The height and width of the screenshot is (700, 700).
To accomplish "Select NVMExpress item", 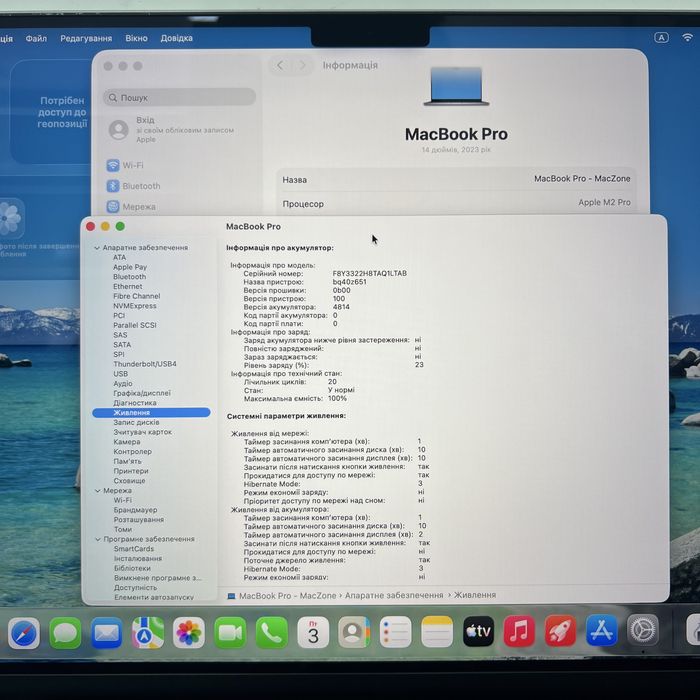I will click(134, 306).
